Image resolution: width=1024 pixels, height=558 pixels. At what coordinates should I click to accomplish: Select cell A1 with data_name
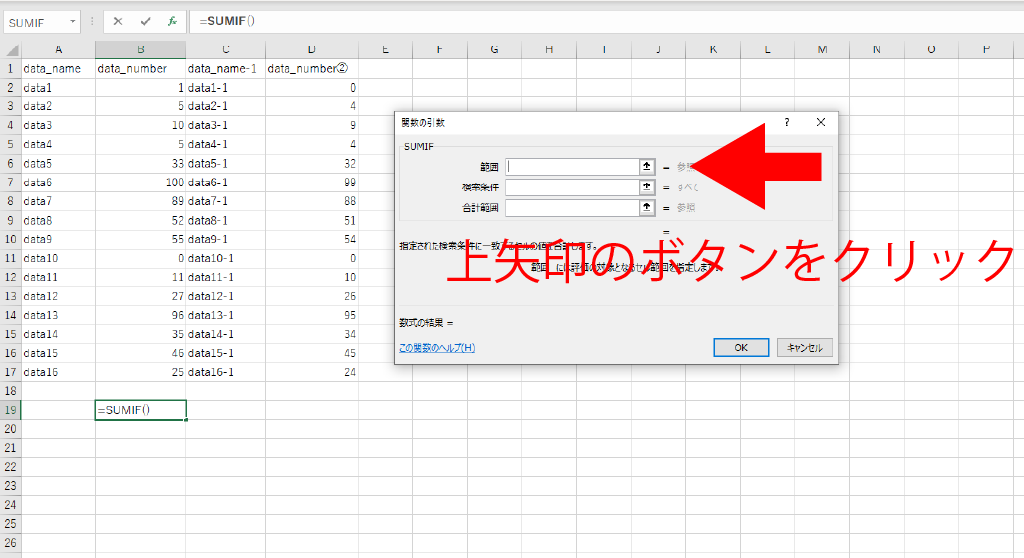(x=58, y=68)
